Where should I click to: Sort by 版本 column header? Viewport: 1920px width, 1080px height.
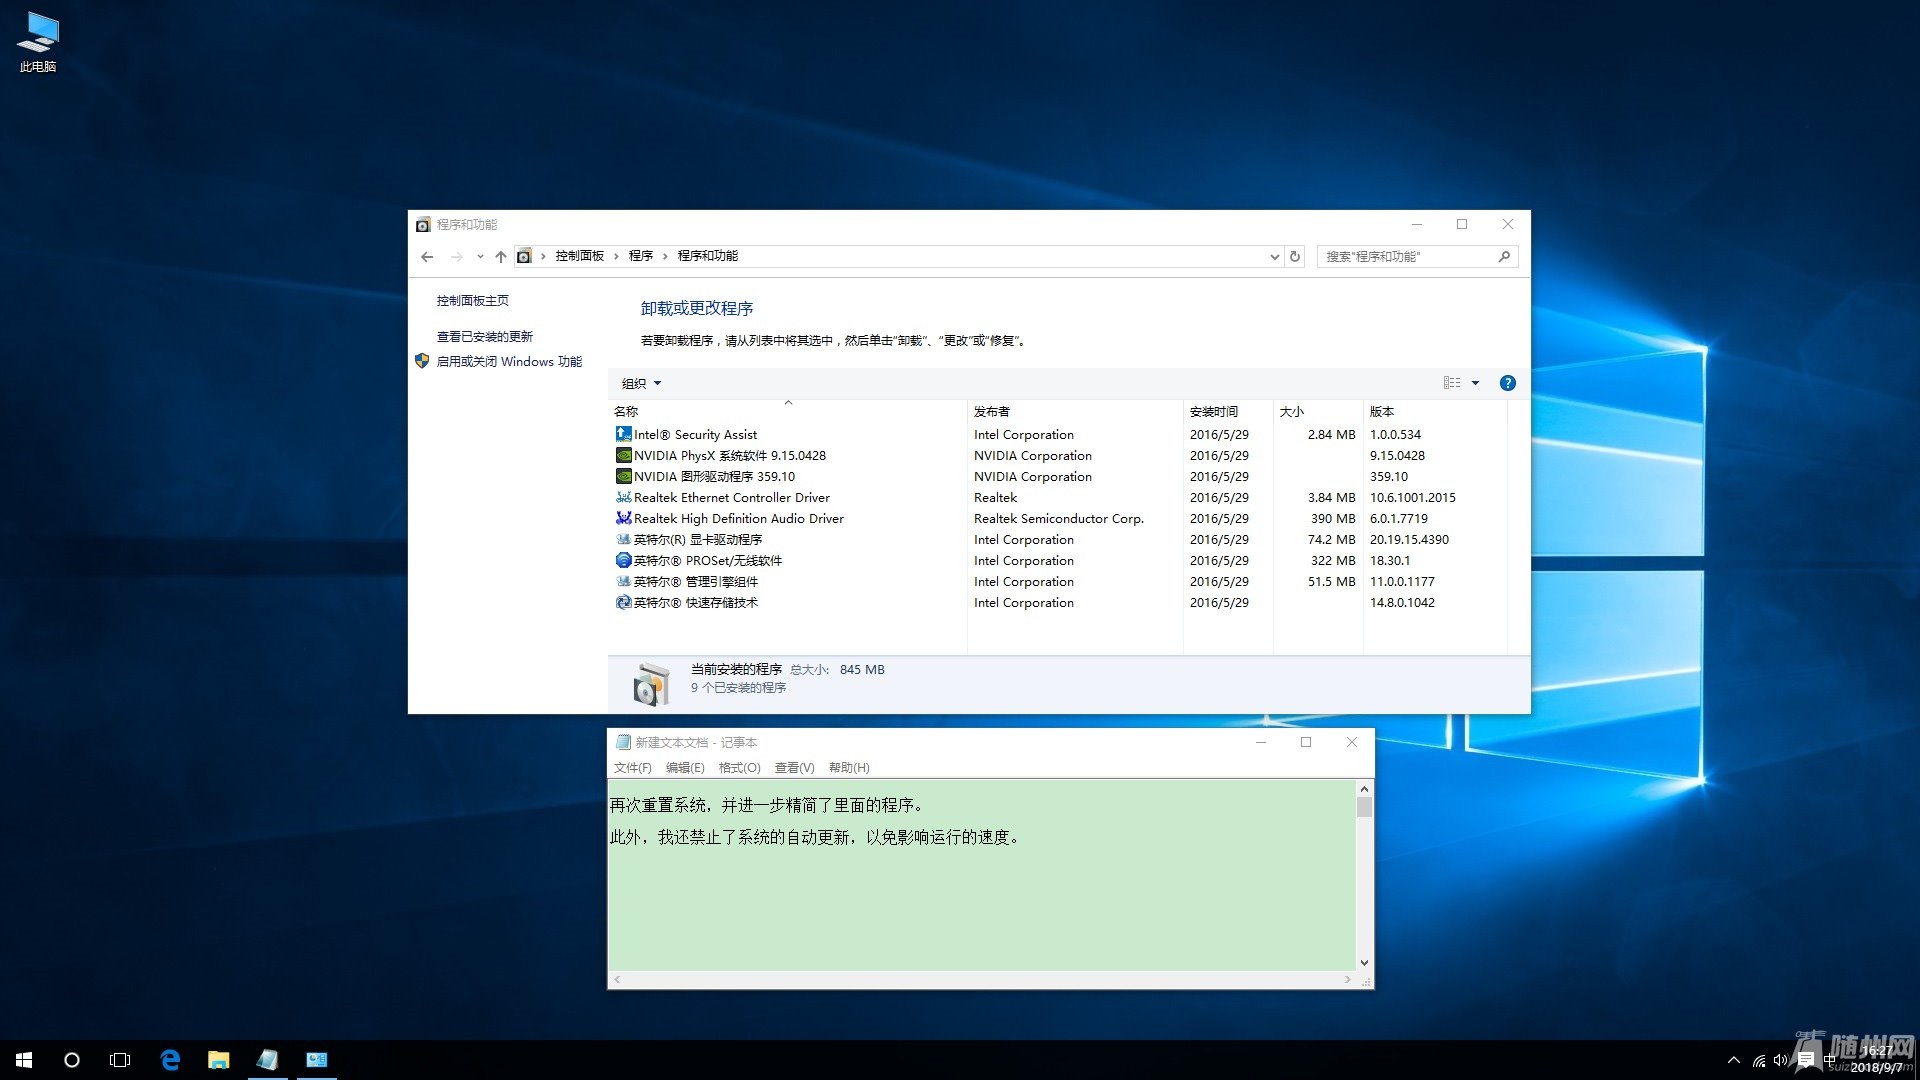pyautogui.click(x=1435, y=411)
